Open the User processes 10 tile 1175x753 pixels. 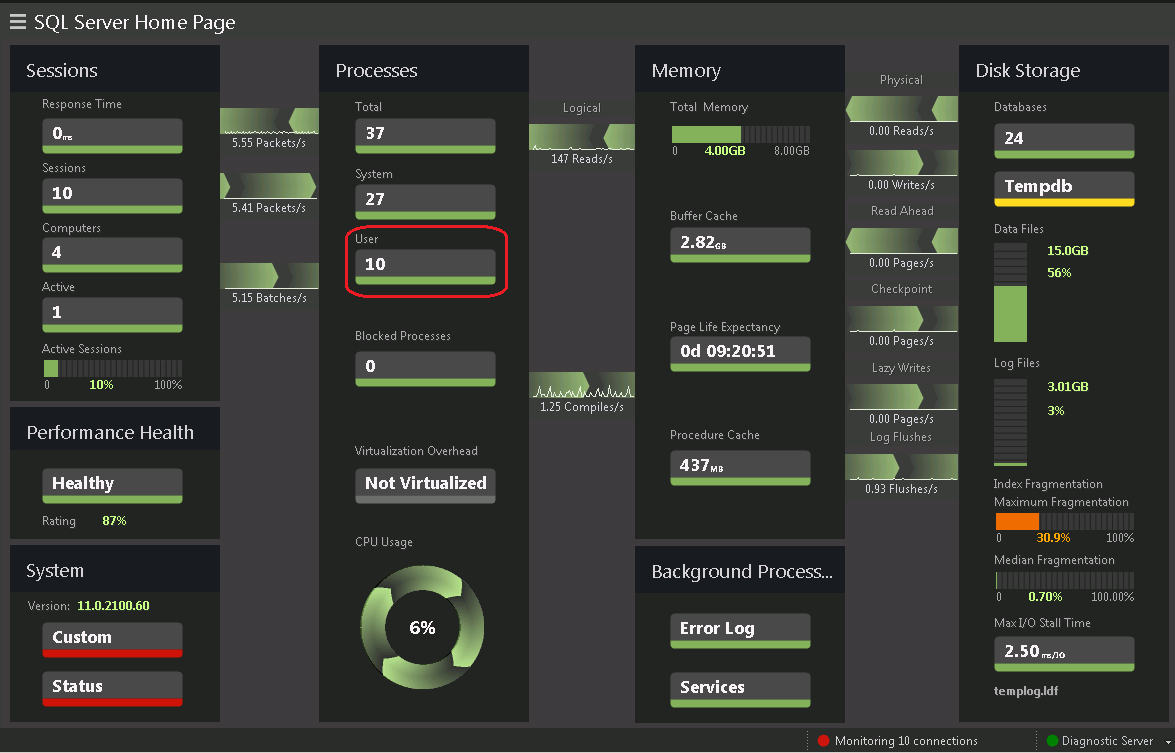coord(425,267)
